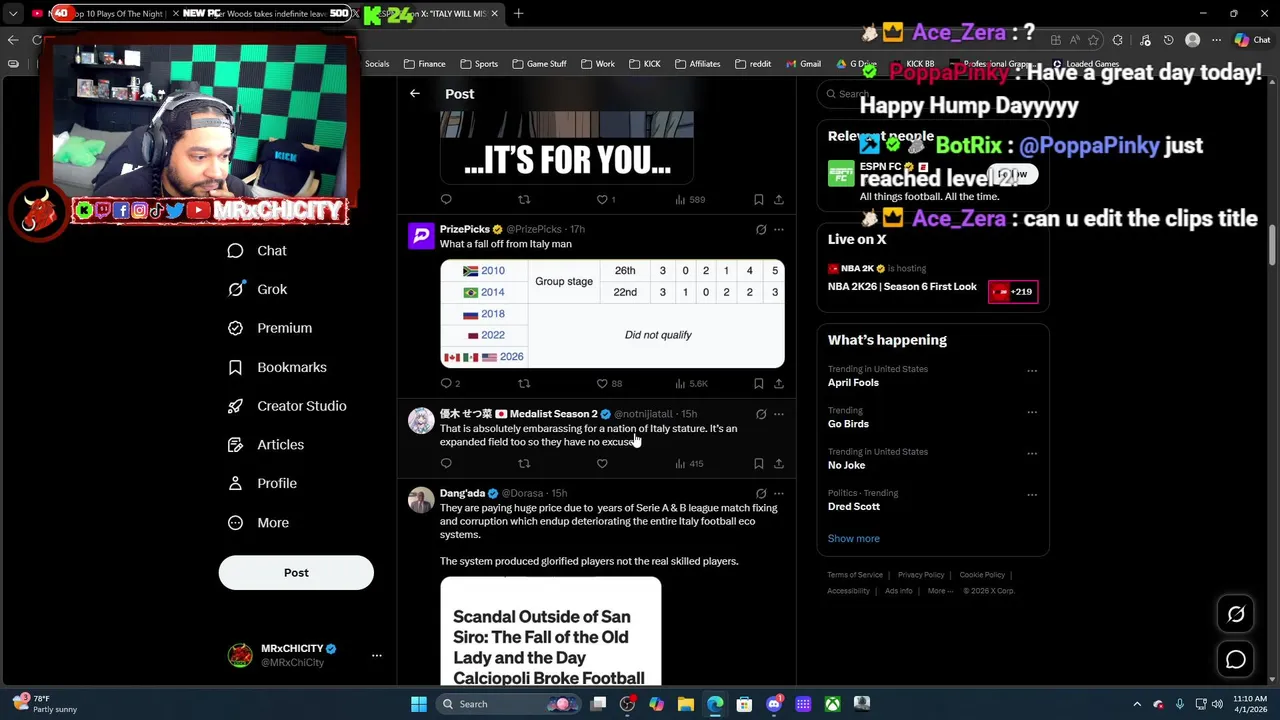Open Creator Studio in the sidebar
The height and width of the screenshot is (720, 1280).
pyautogui.click(x=287, y=406)
